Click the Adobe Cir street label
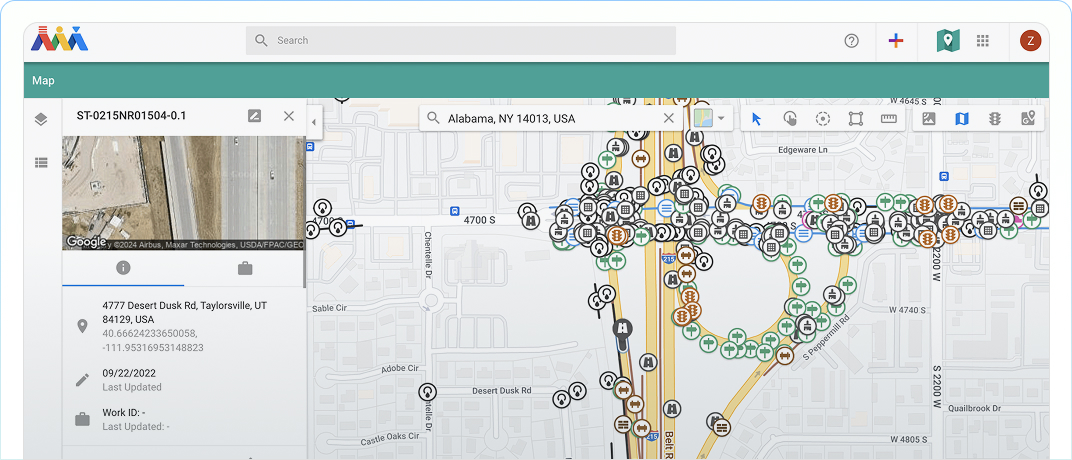1072x460 pixels. click(399, 368)
